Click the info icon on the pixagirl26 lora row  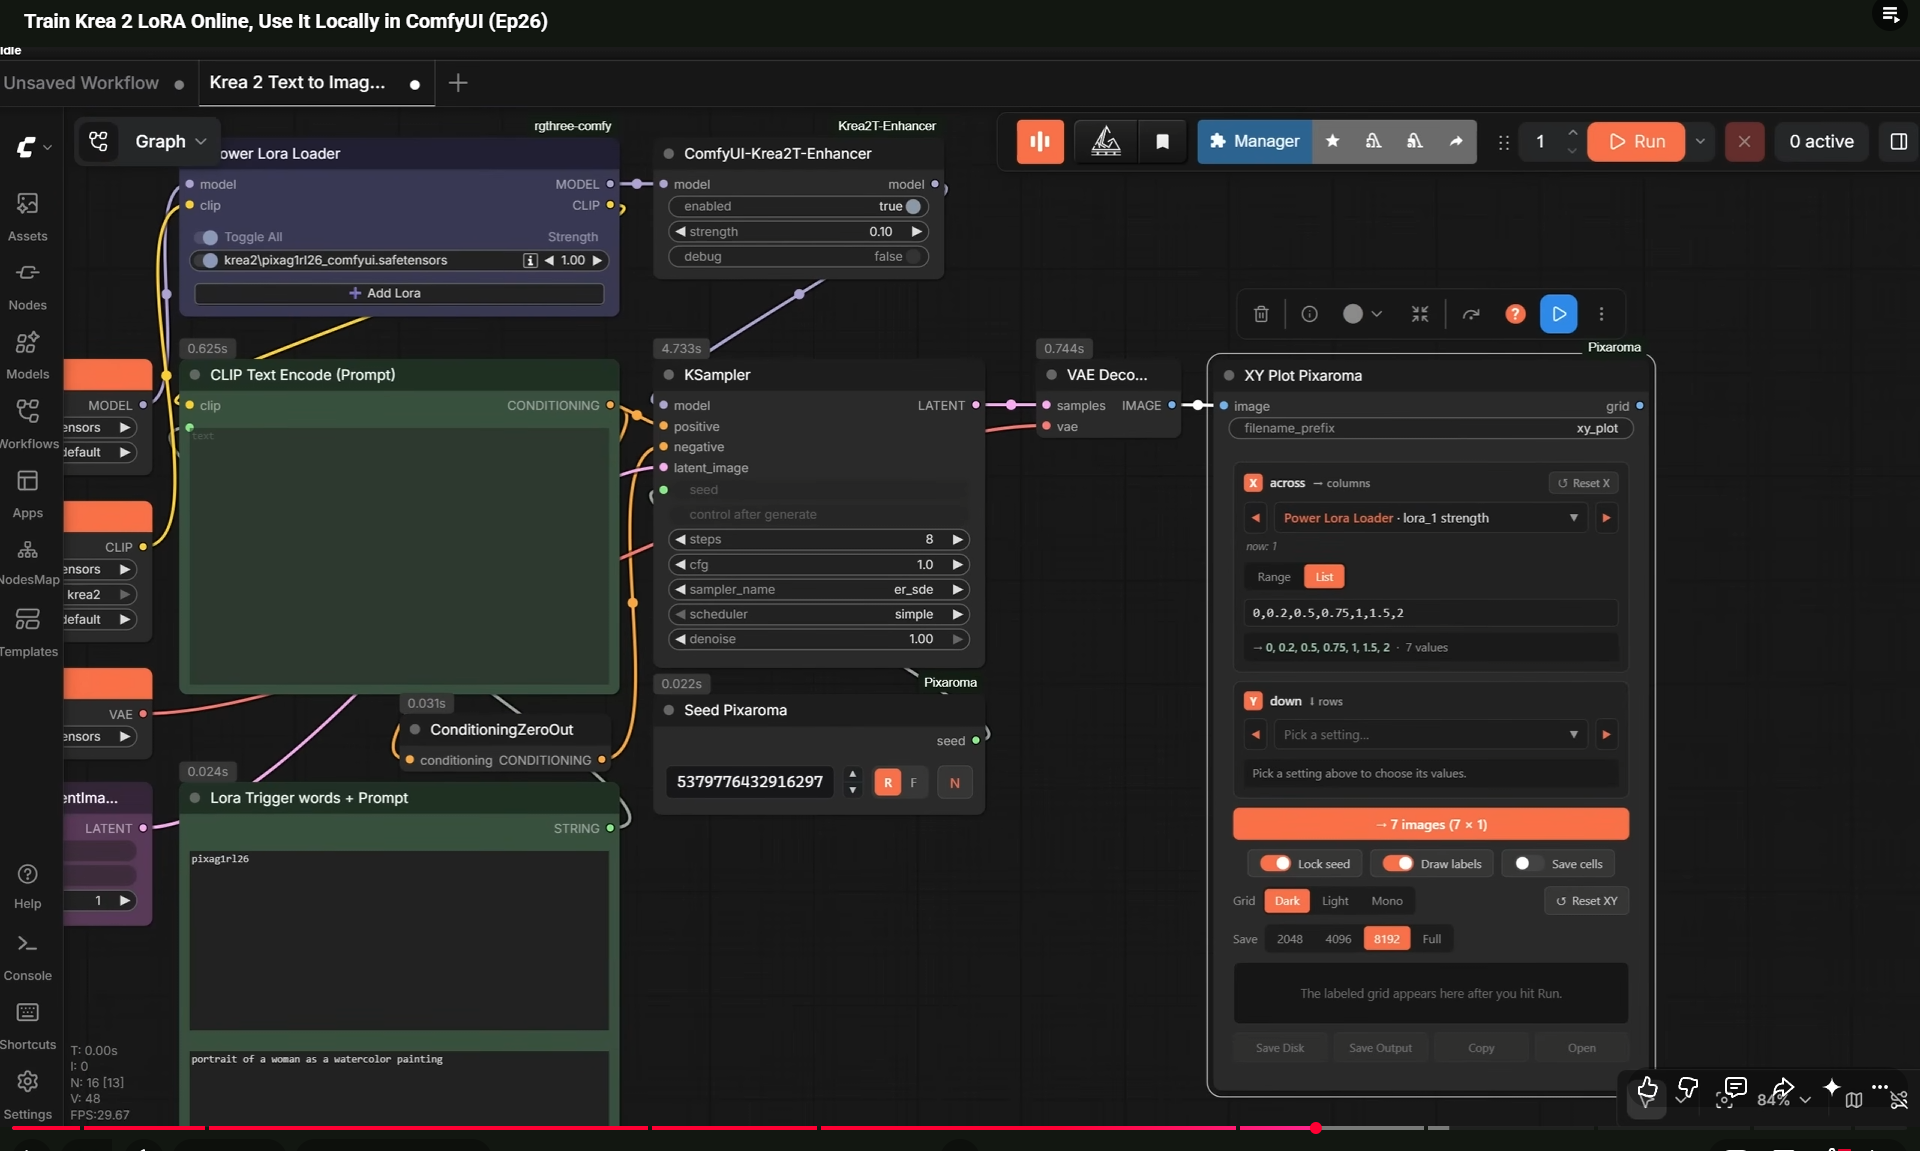coord(530,260)
